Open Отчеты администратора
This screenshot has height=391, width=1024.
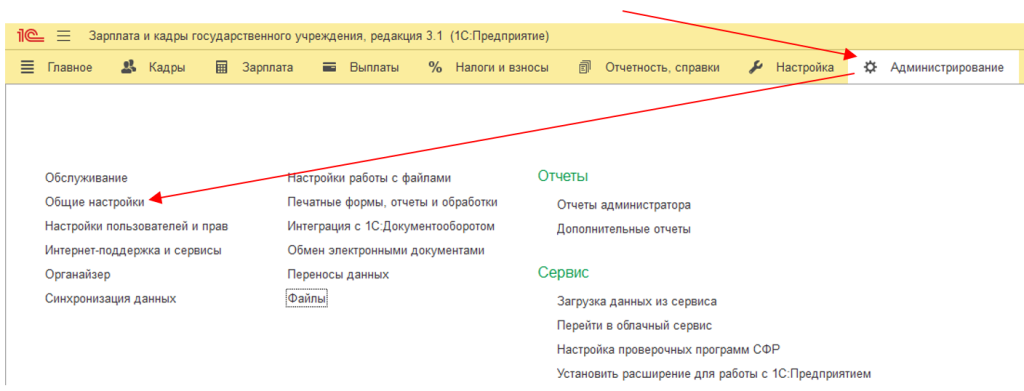coord(624,205)
